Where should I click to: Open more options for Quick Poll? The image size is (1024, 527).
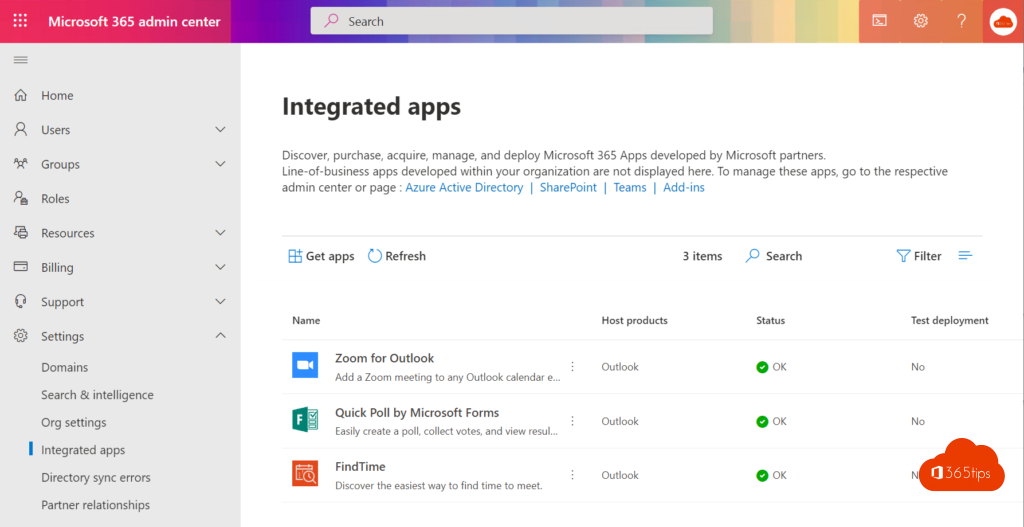click(573, 421)
